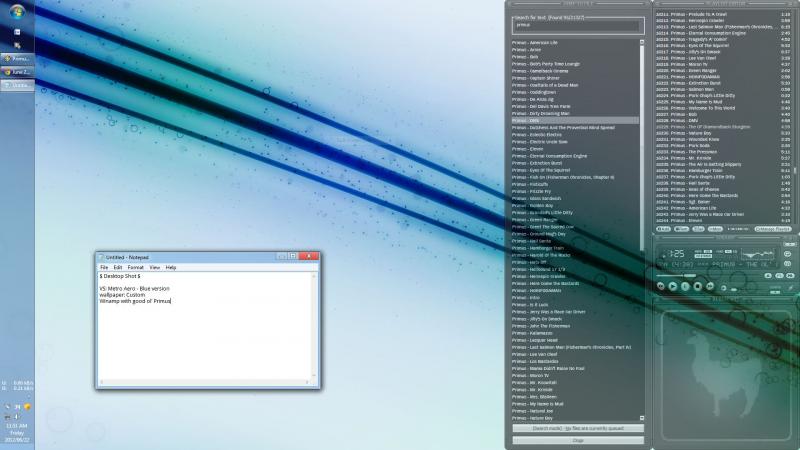The width and height of the screenshot is (800, 450).
Task: Select 'Primus - Mr. Krinkle' search result
Action: (575, 389)
